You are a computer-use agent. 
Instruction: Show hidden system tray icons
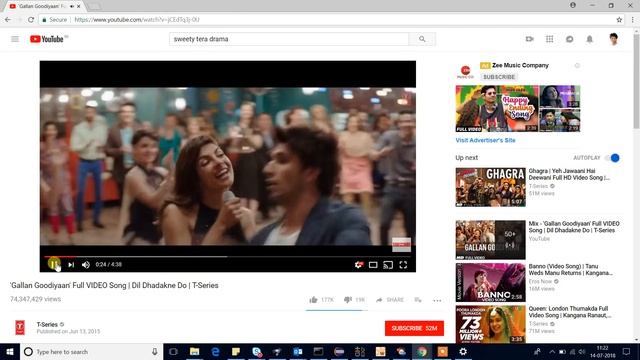(552, 352)
